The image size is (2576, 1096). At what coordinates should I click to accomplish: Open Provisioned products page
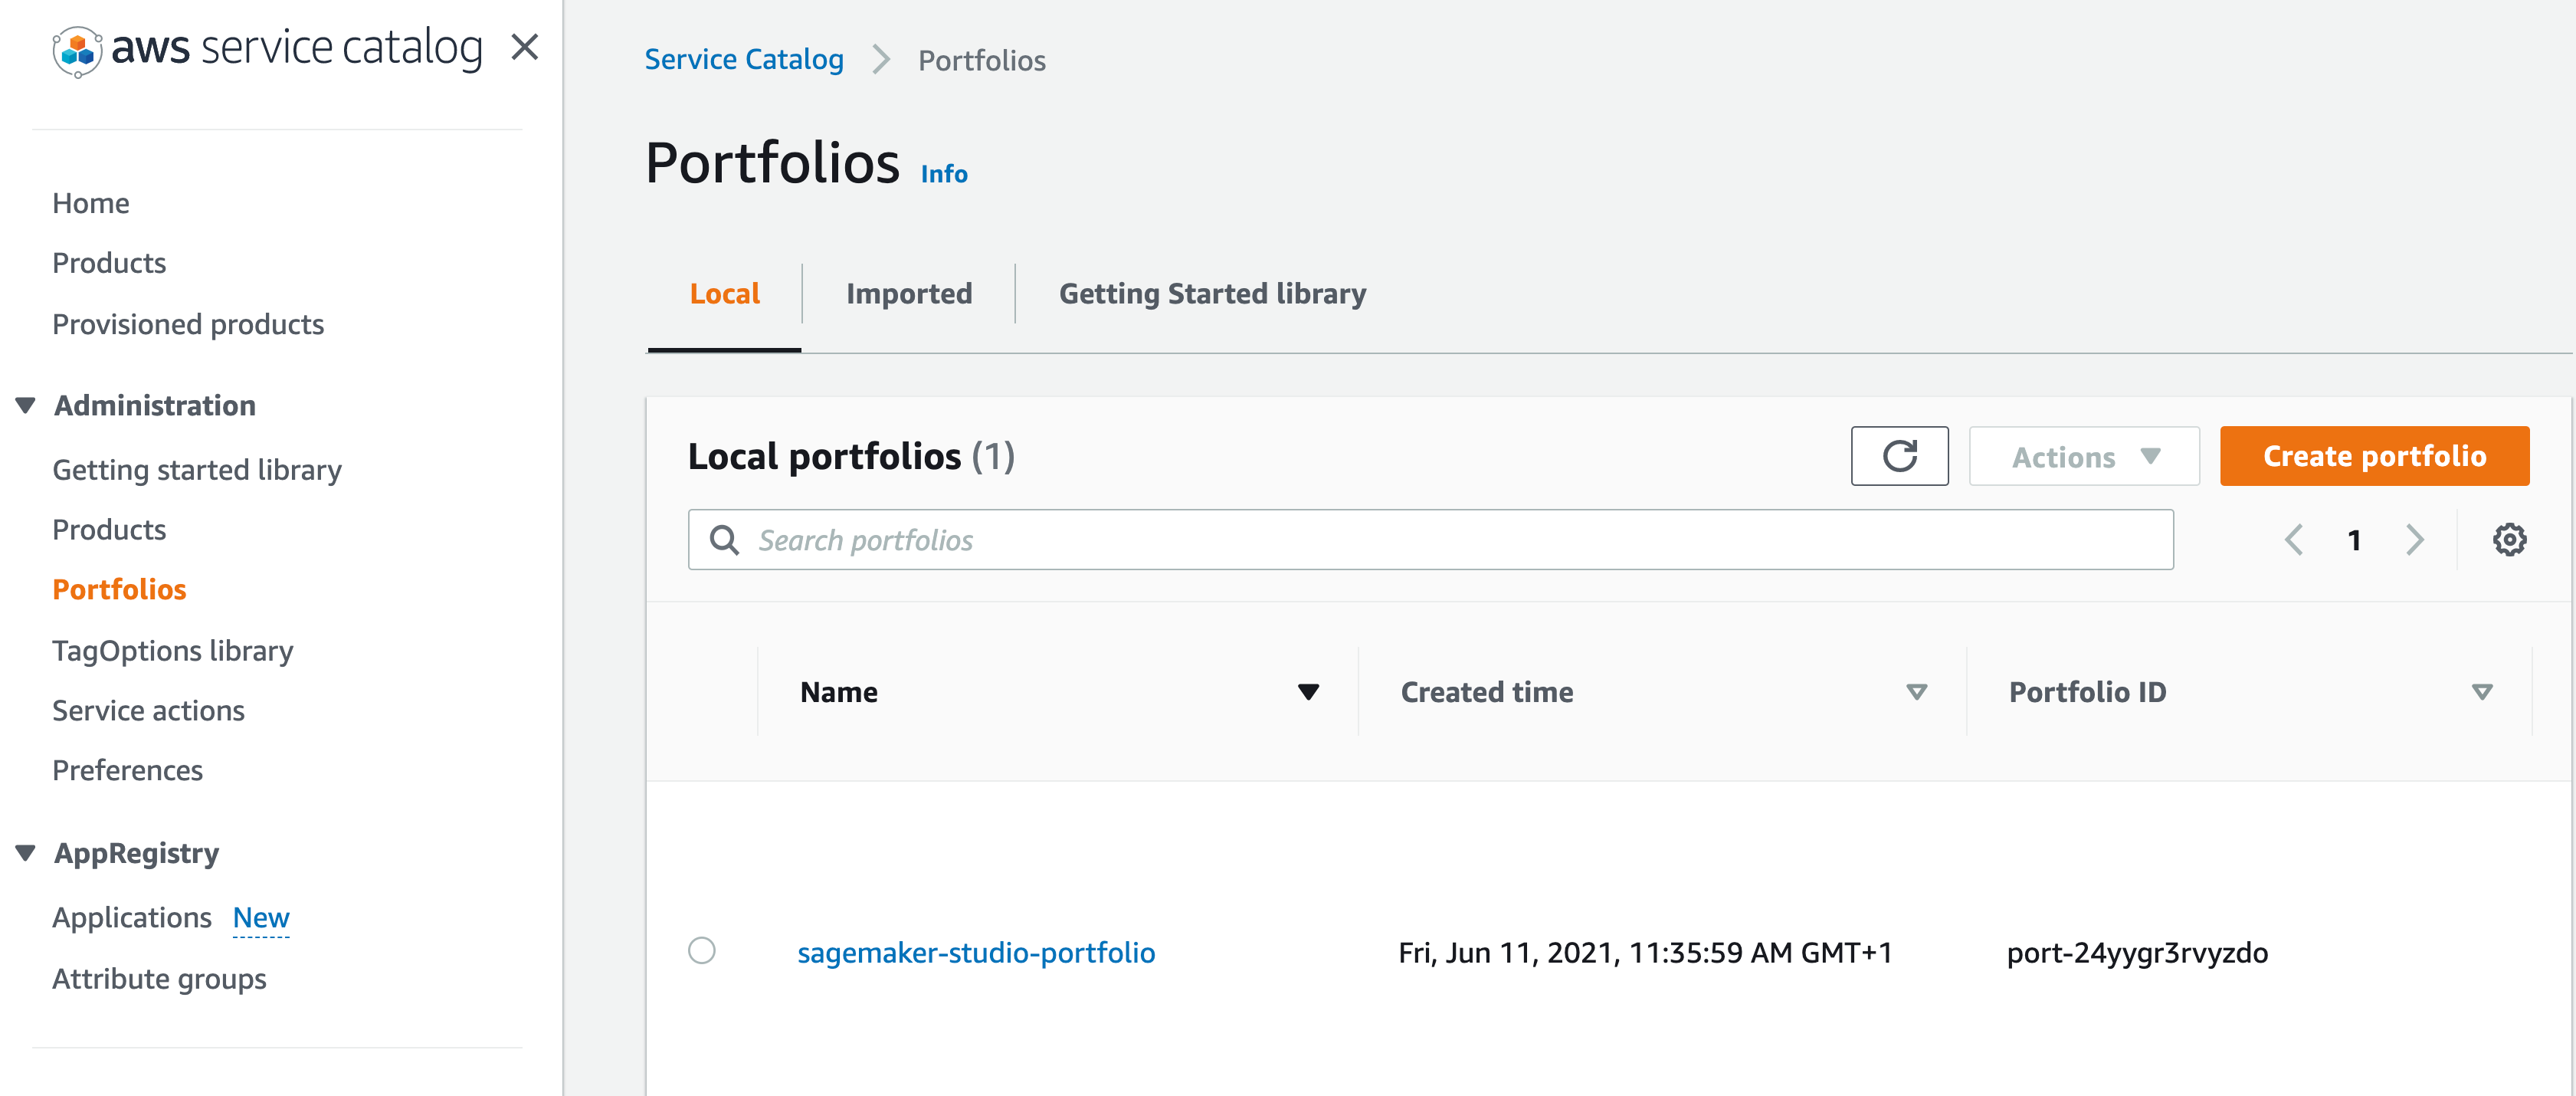pos(188,324)
